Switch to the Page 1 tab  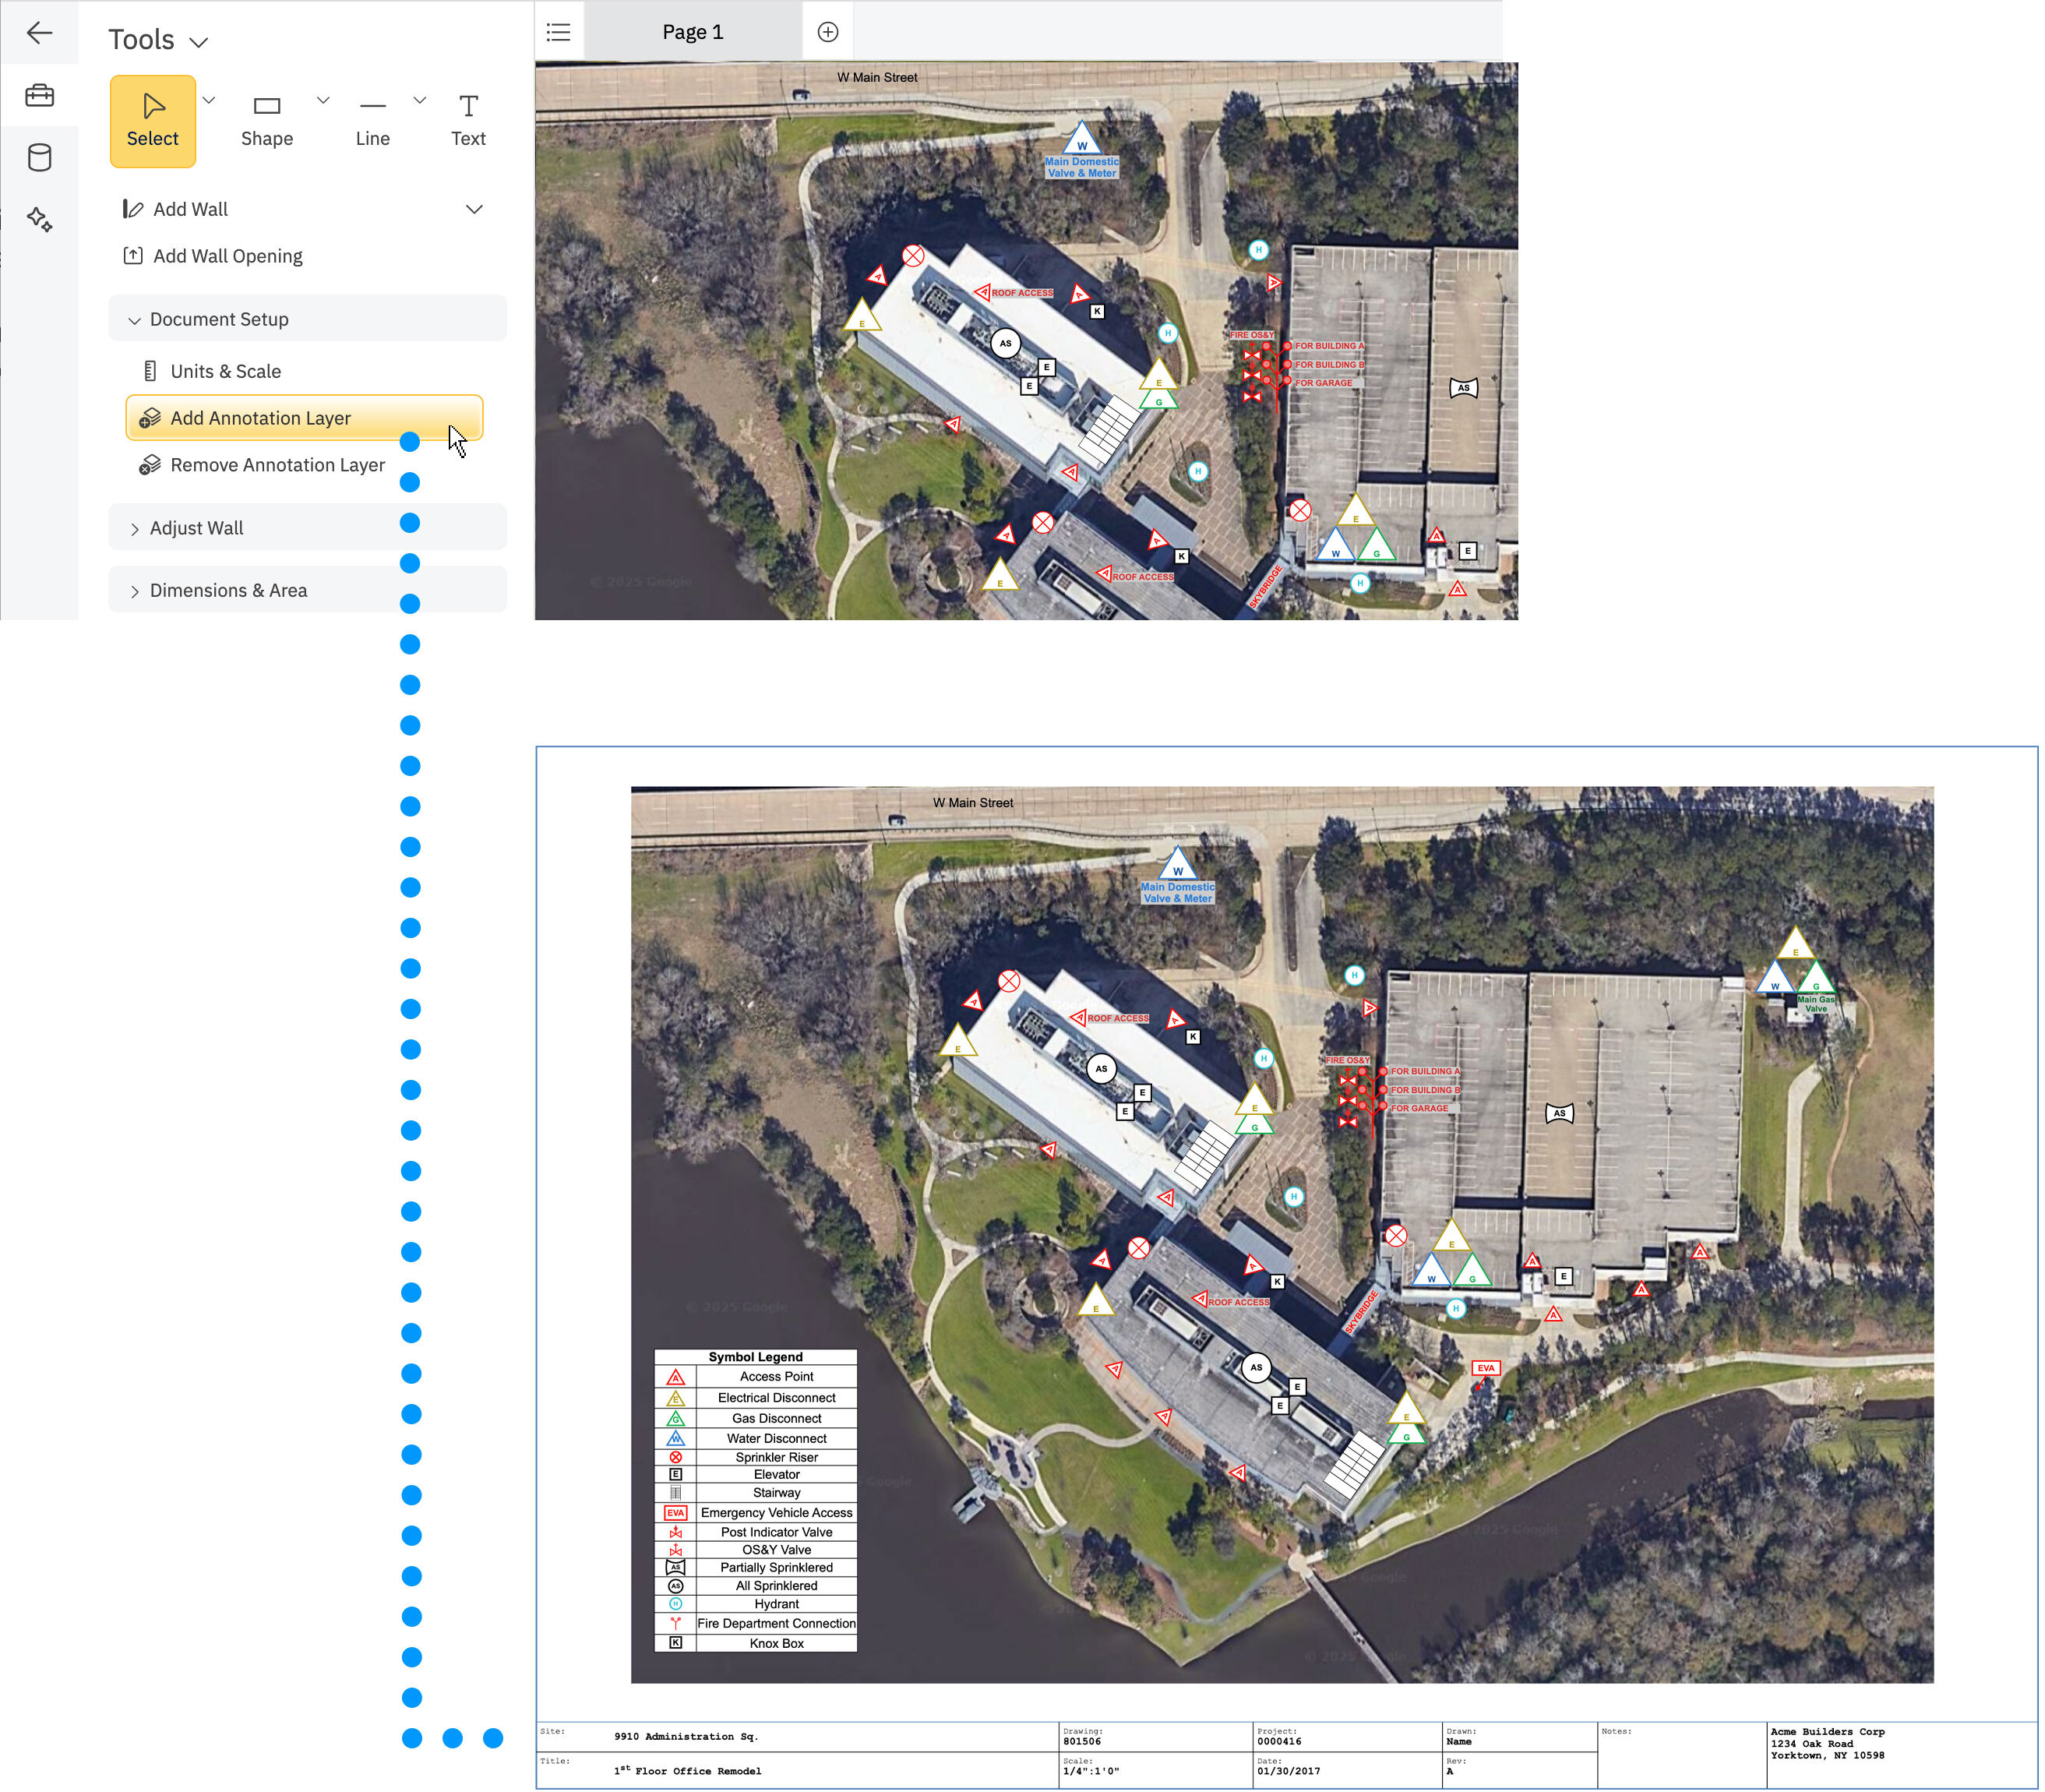point(692,31)
